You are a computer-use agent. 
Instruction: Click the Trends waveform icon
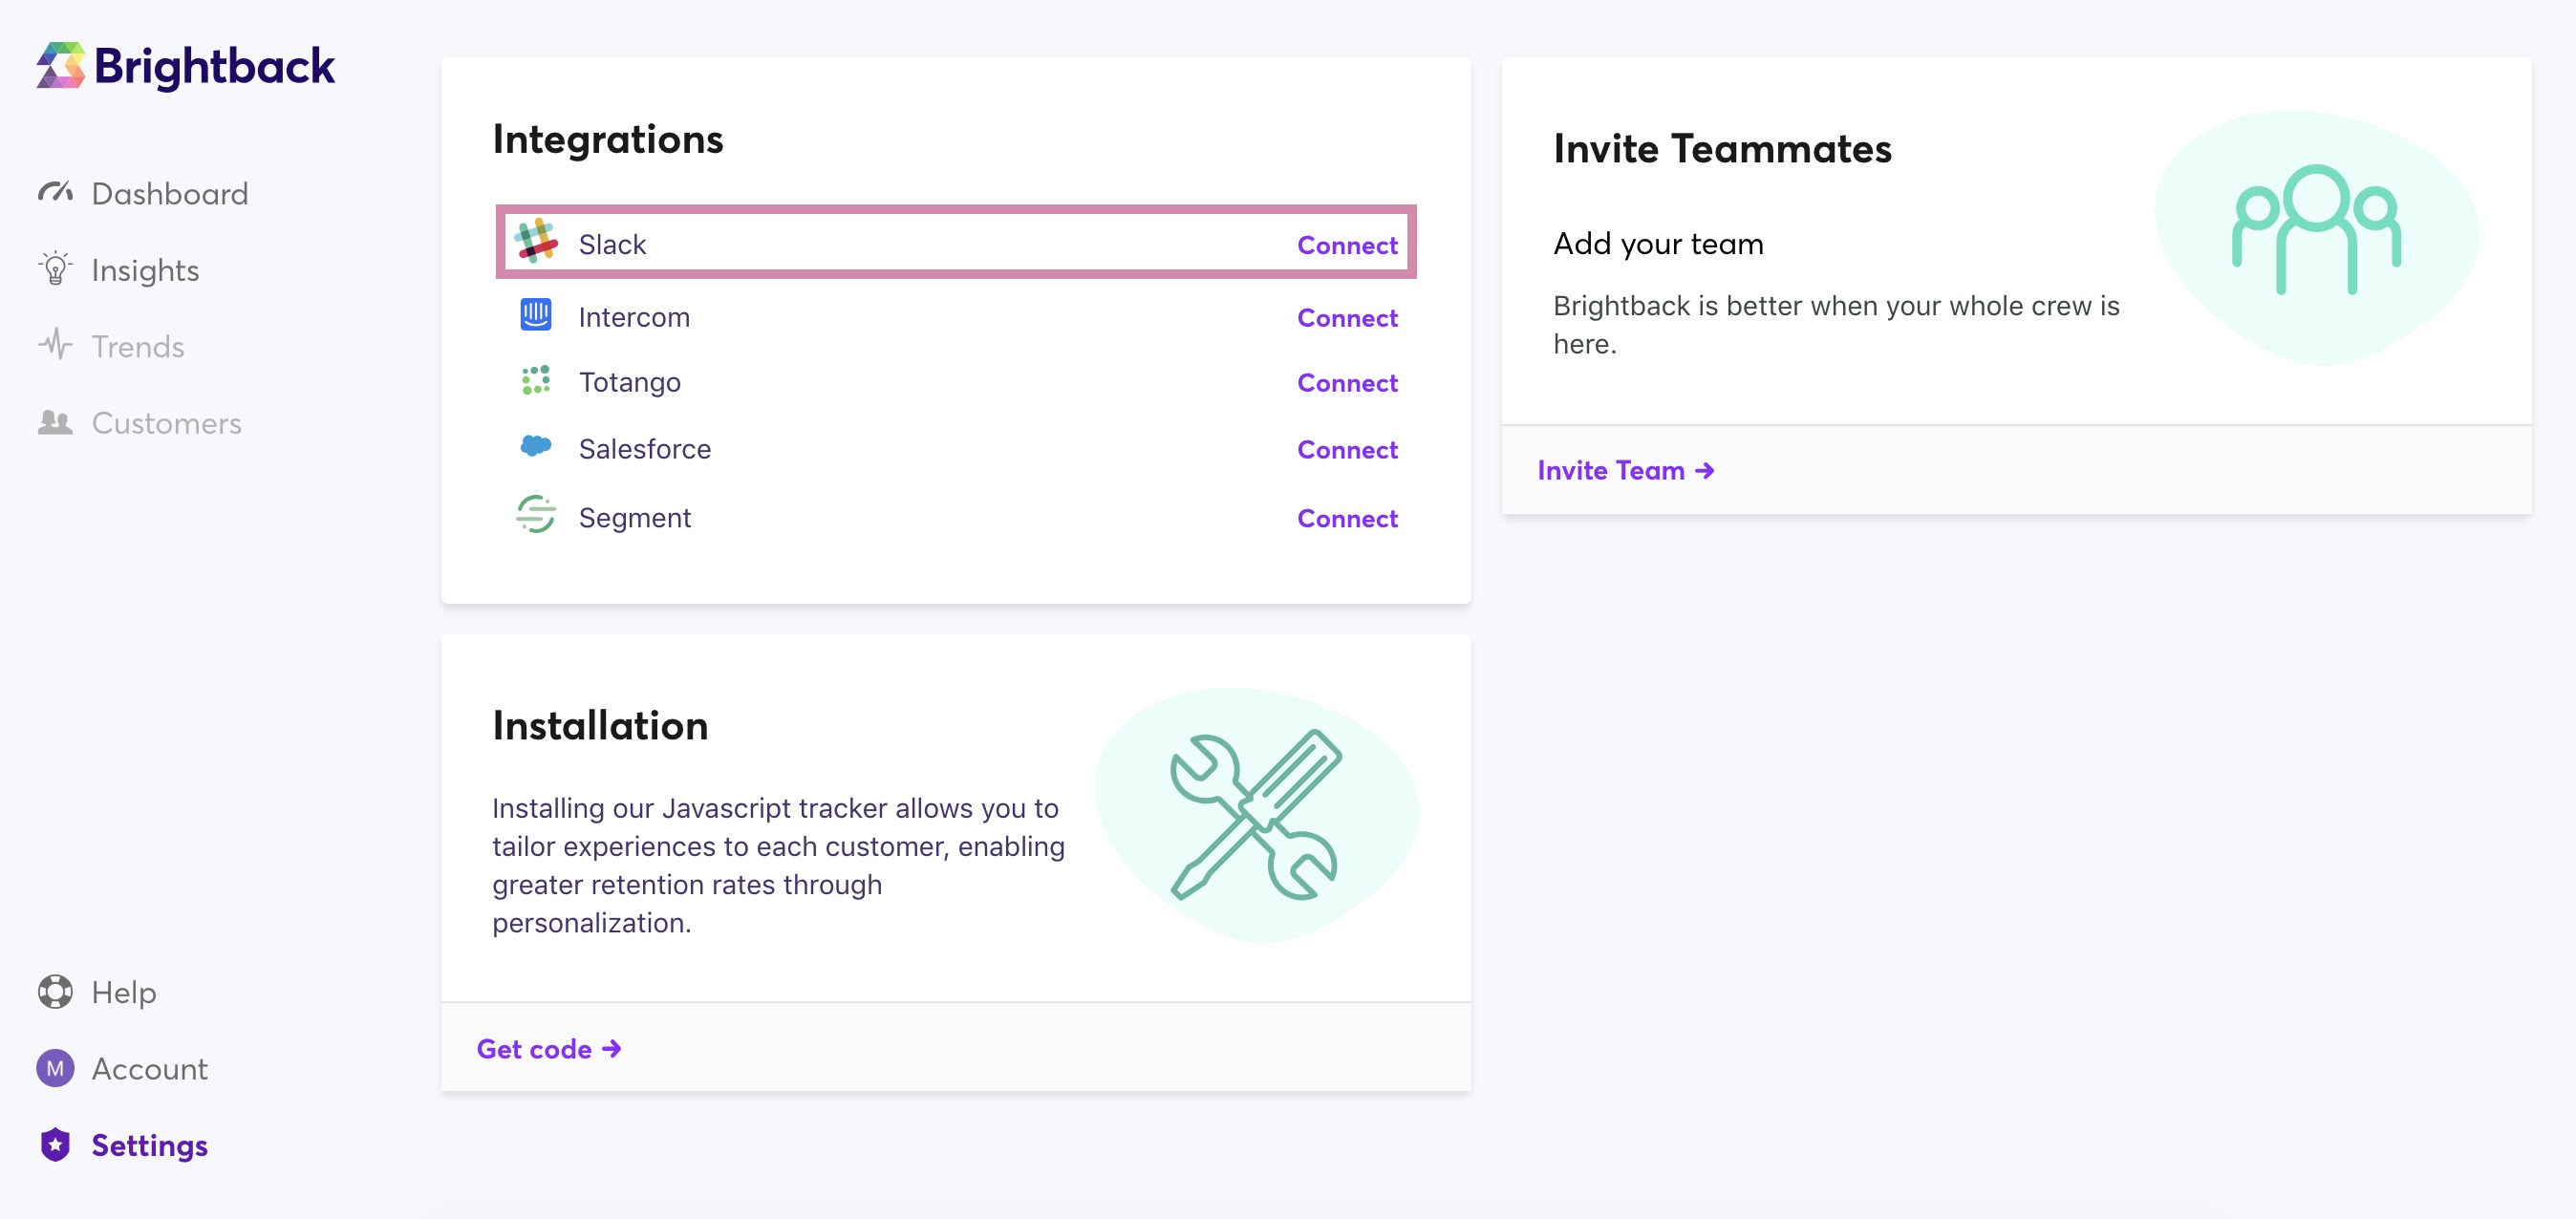click(55, 345)
